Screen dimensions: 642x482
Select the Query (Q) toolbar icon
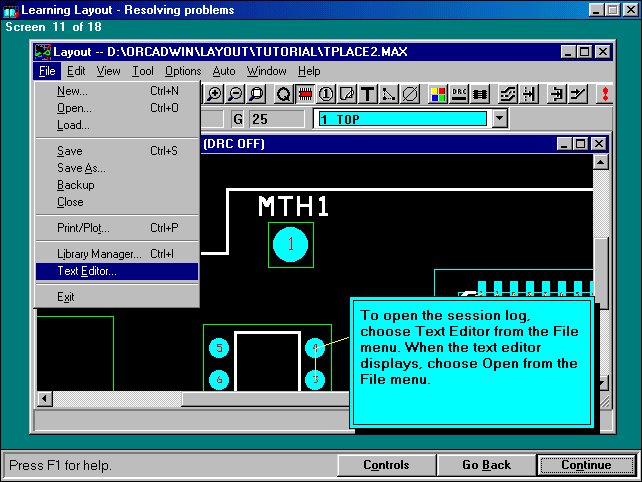coord(283,94)
